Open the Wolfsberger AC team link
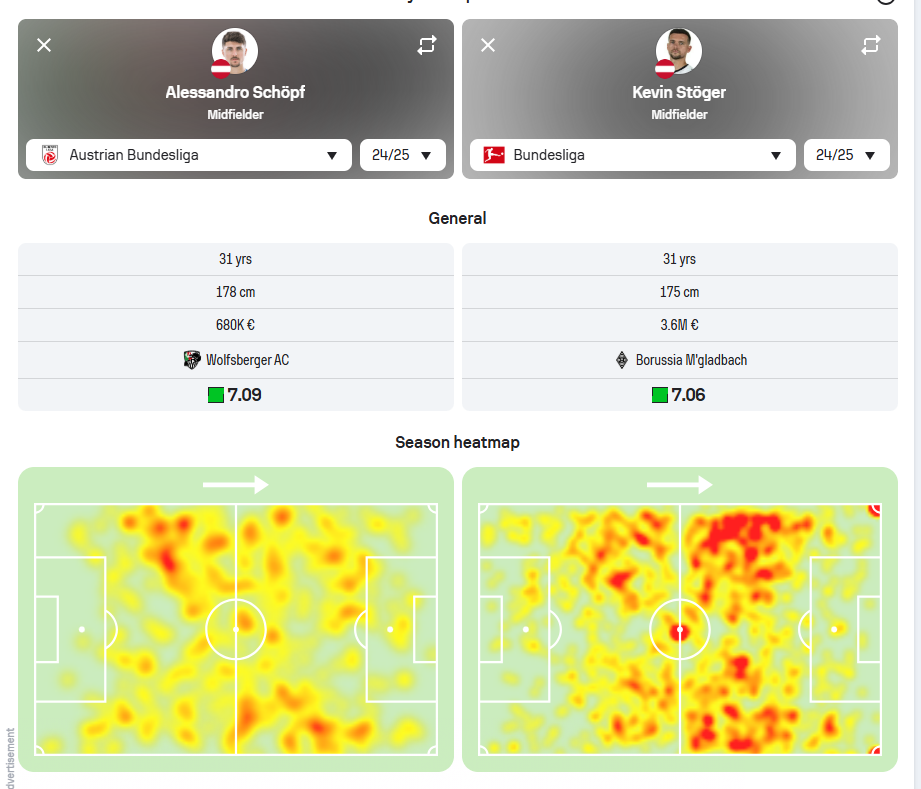The width and height of the screenshot is (921, 789). point(247,360)
